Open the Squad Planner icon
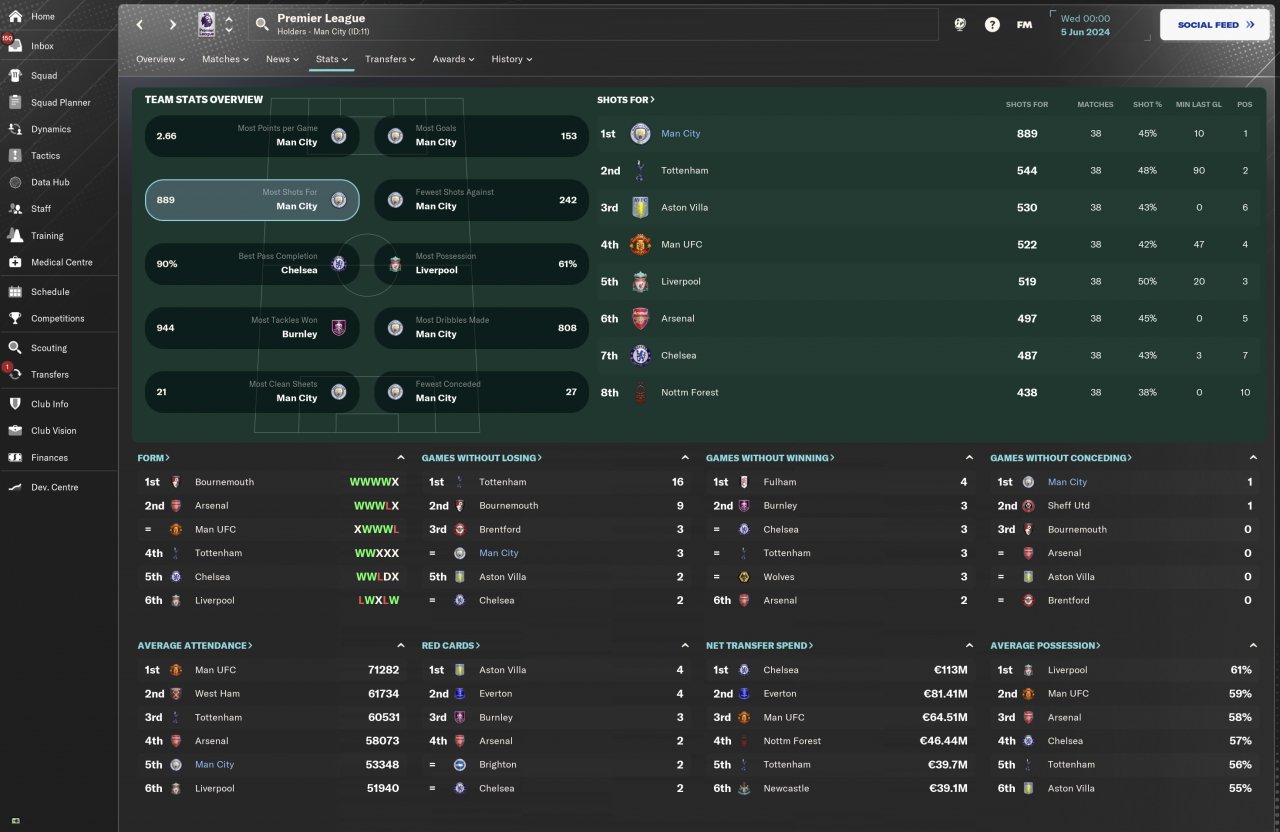This screenshot has width=1280, height=832. coord(15,103)
